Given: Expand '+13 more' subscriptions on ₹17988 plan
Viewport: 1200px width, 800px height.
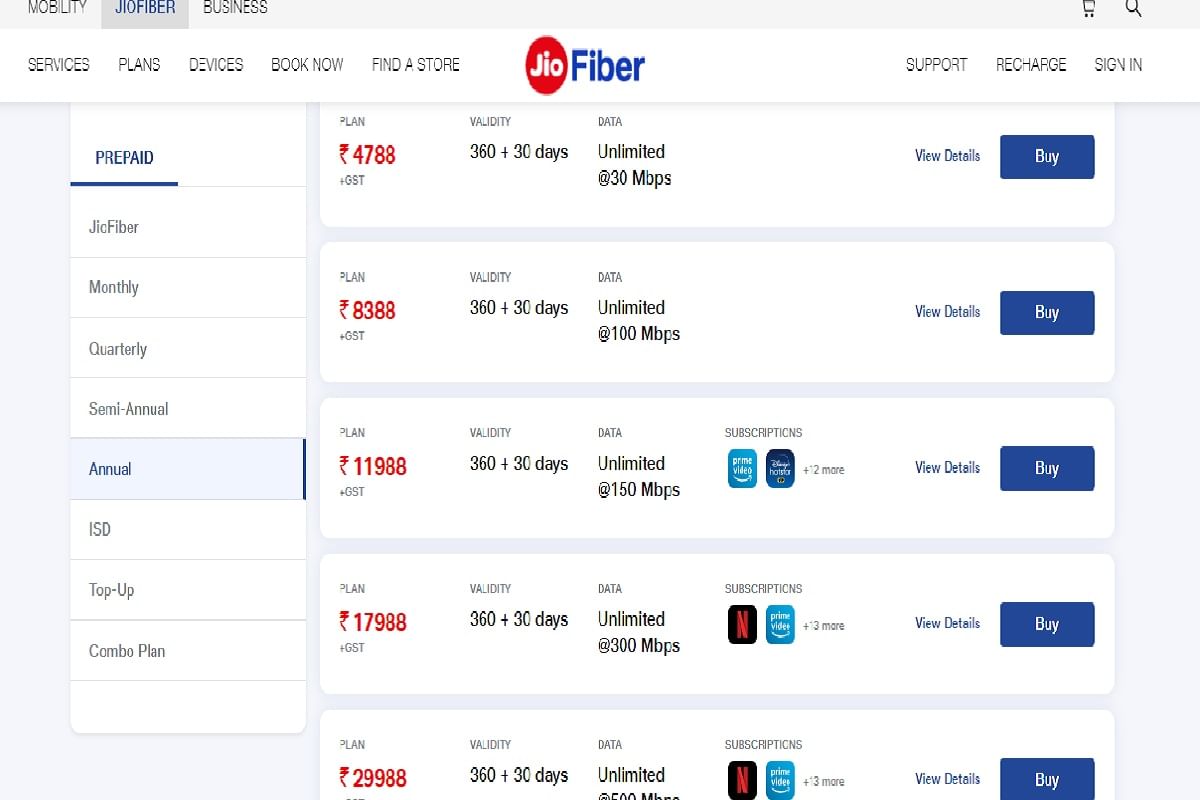Looking at the screenshot, I should [x=824, y=624].
